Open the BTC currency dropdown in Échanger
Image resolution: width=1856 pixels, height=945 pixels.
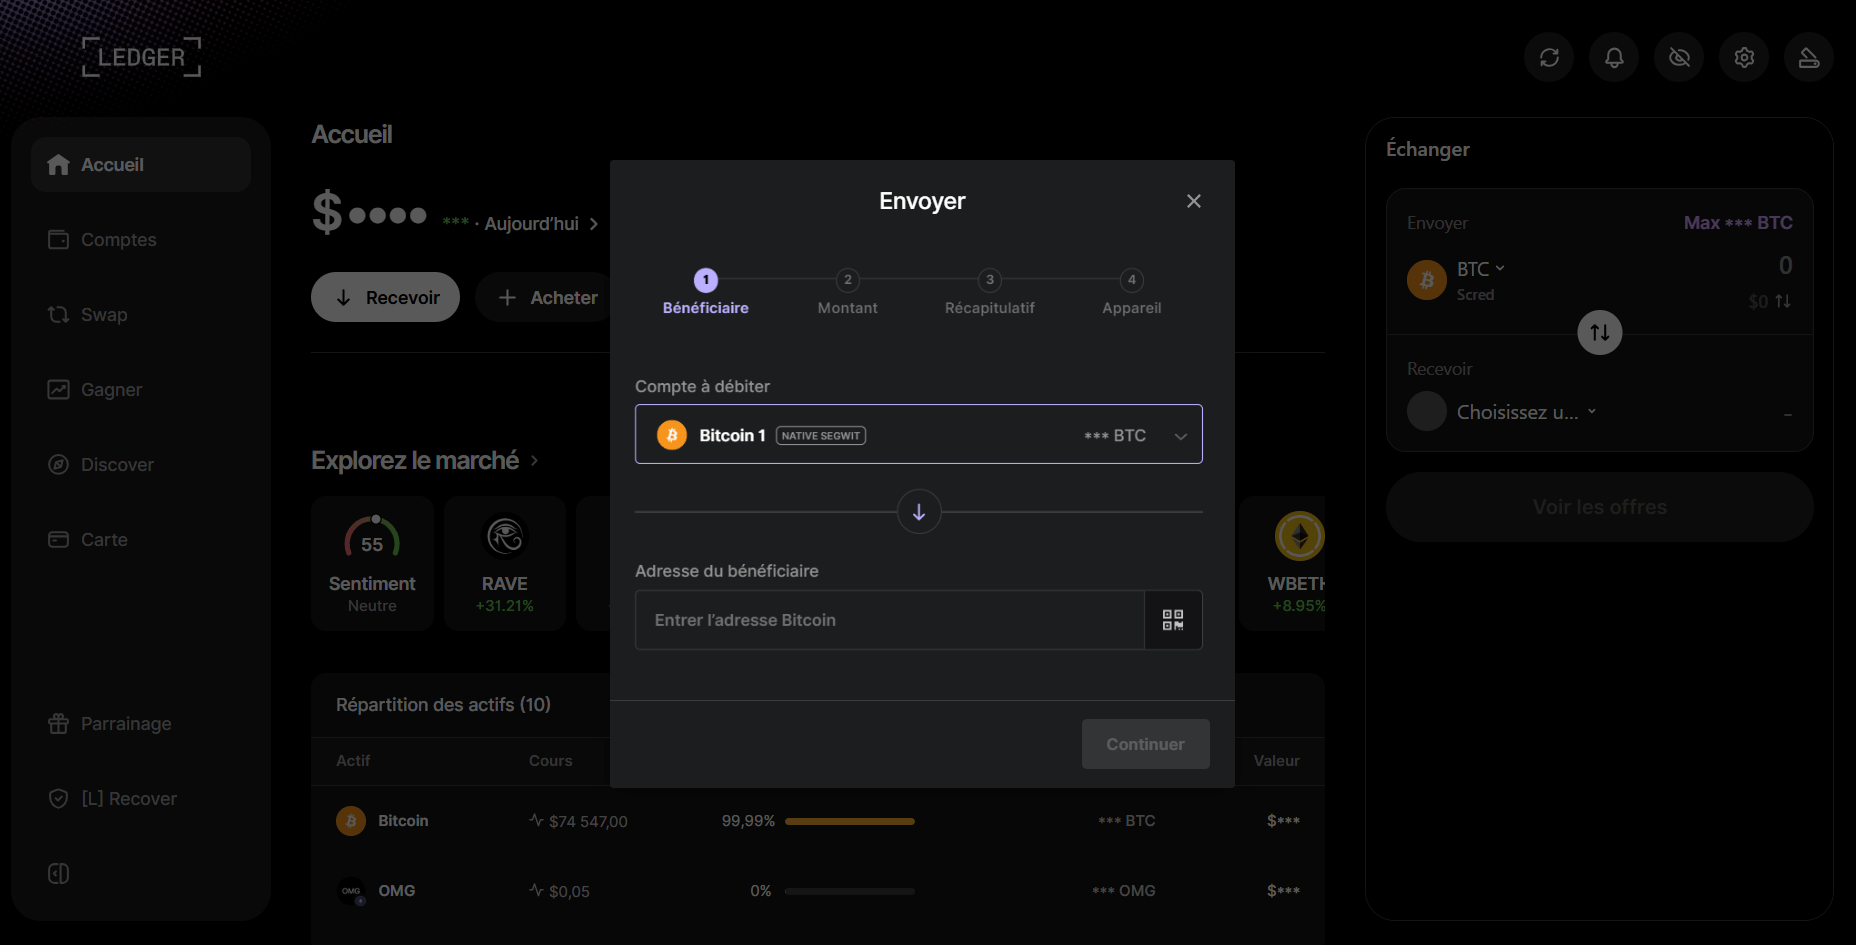(1481, 269)
